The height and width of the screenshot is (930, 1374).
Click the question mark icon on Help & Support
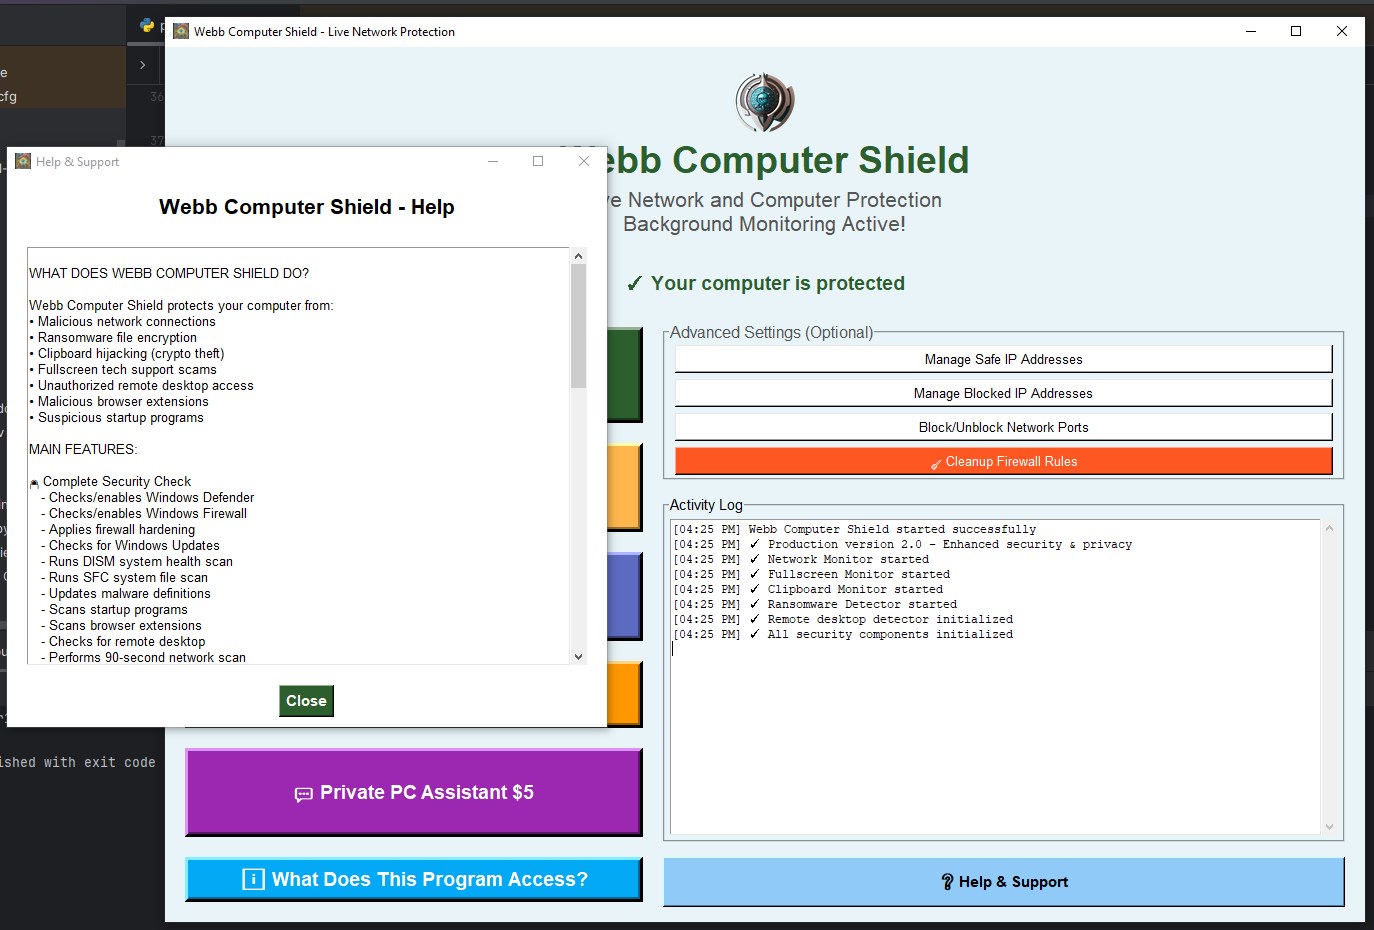point(947,881)
